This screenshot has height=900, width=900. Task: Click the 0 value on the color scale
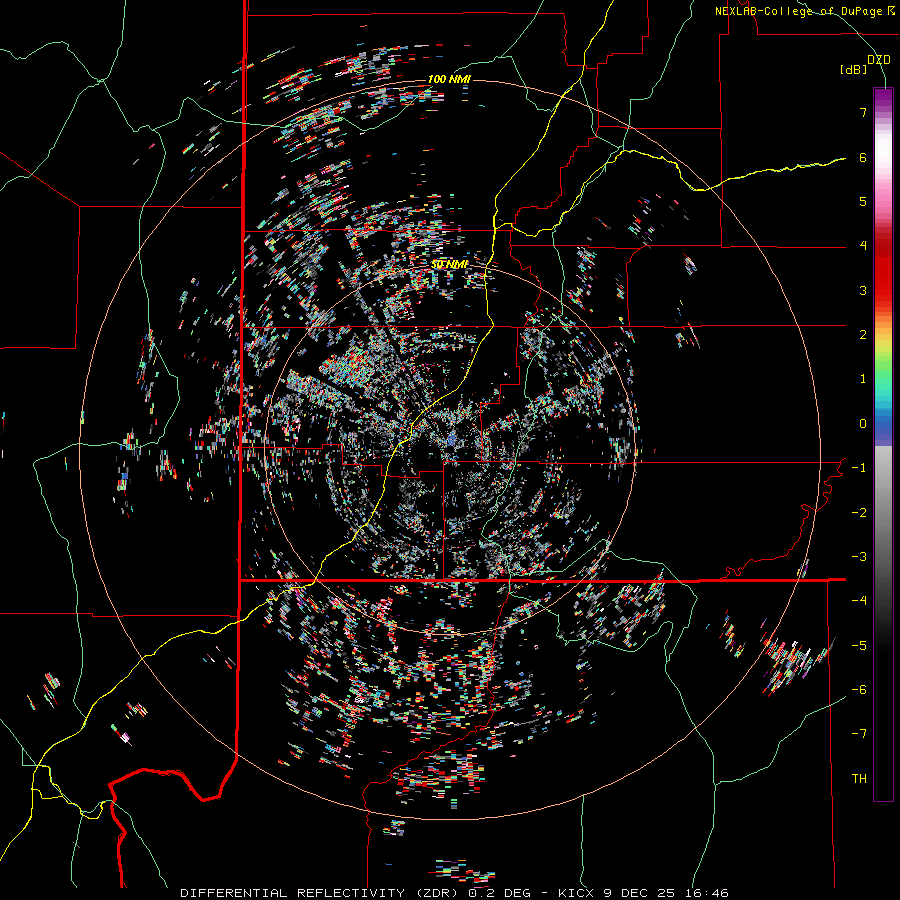pyautogui.click(x=863, y=424)
